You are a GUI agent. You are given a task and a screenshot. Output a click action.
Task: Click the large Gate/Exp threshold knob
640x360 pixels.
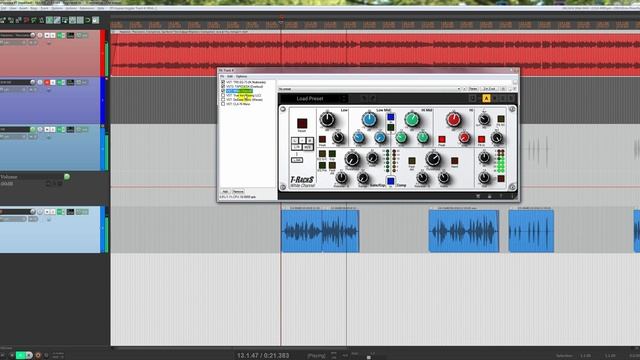tap(352, 159)
